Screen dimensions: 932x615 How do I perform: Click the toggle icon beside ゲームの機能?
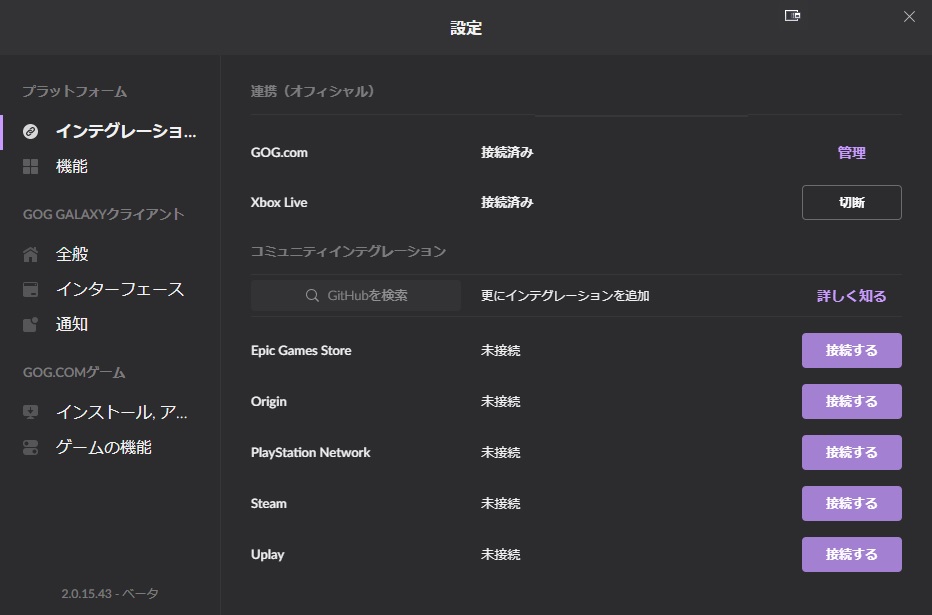click(x=30, y=447)
